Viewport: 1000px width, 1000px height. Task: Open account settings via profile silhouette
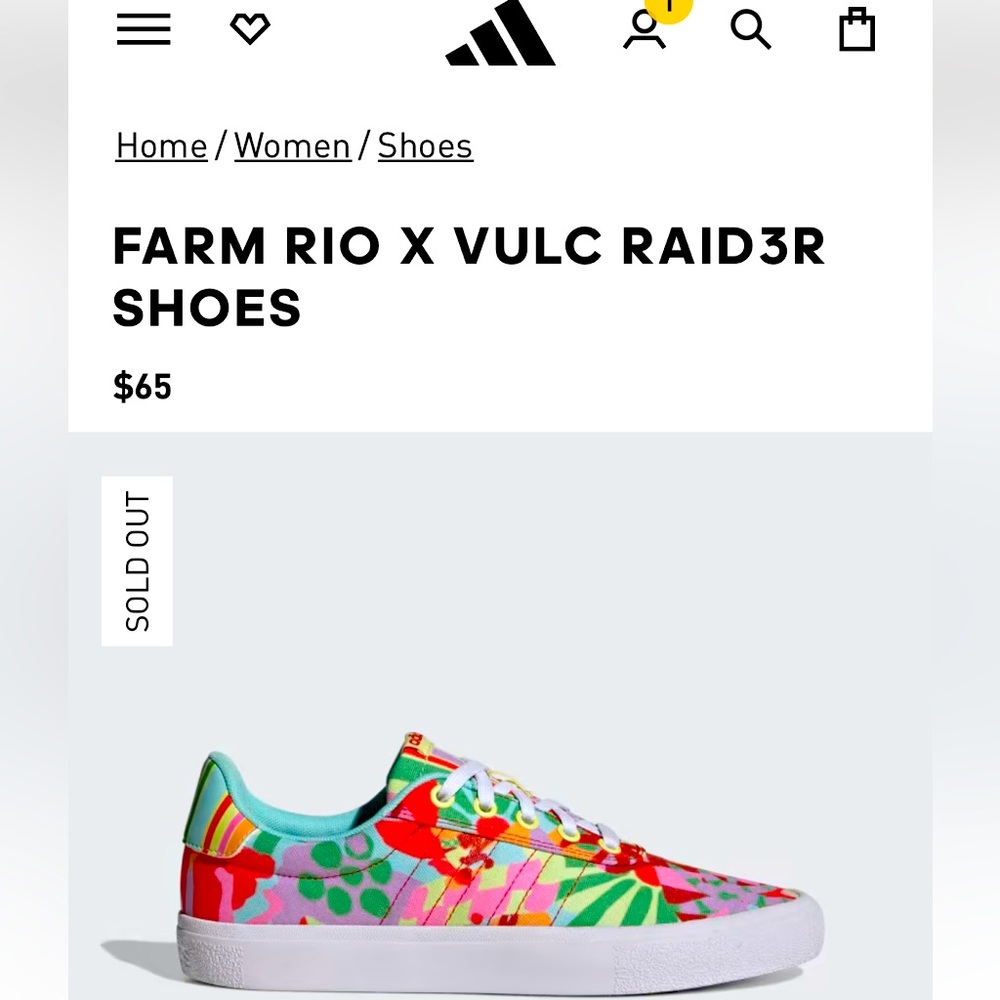coord(645,32)
